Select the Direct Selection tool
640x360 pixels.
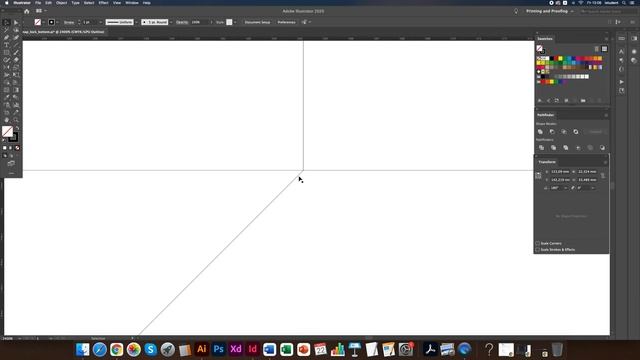point(16,22)
